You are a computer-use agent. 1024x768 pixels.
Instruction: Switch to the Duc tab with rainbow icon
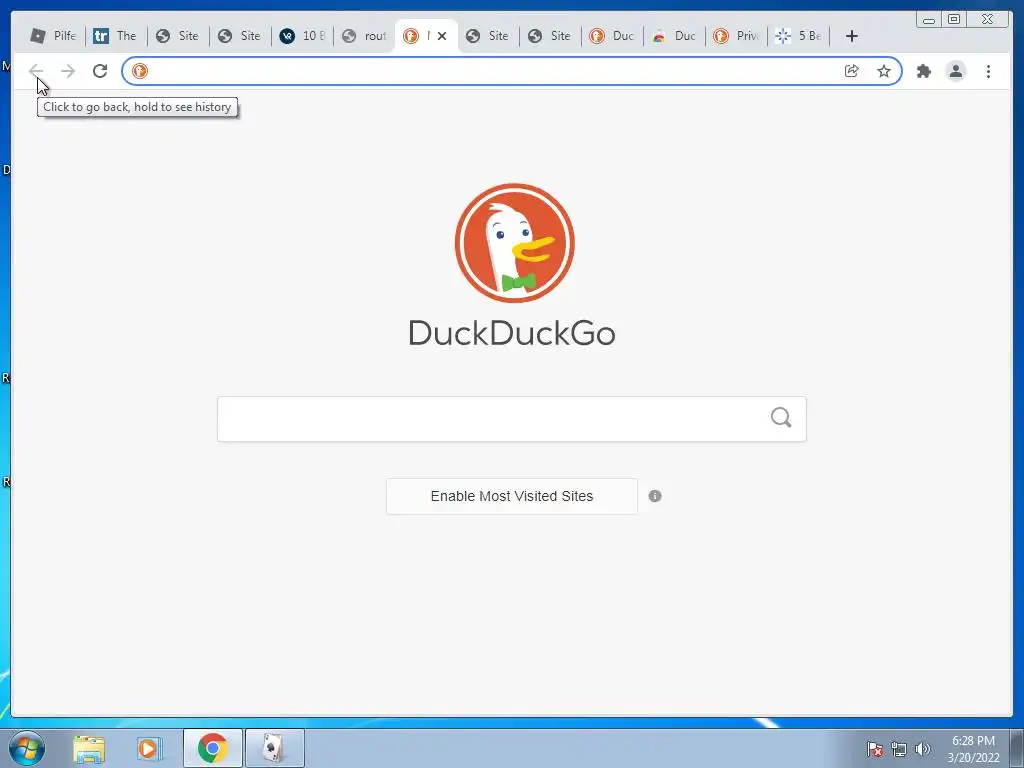pos(674,36)
